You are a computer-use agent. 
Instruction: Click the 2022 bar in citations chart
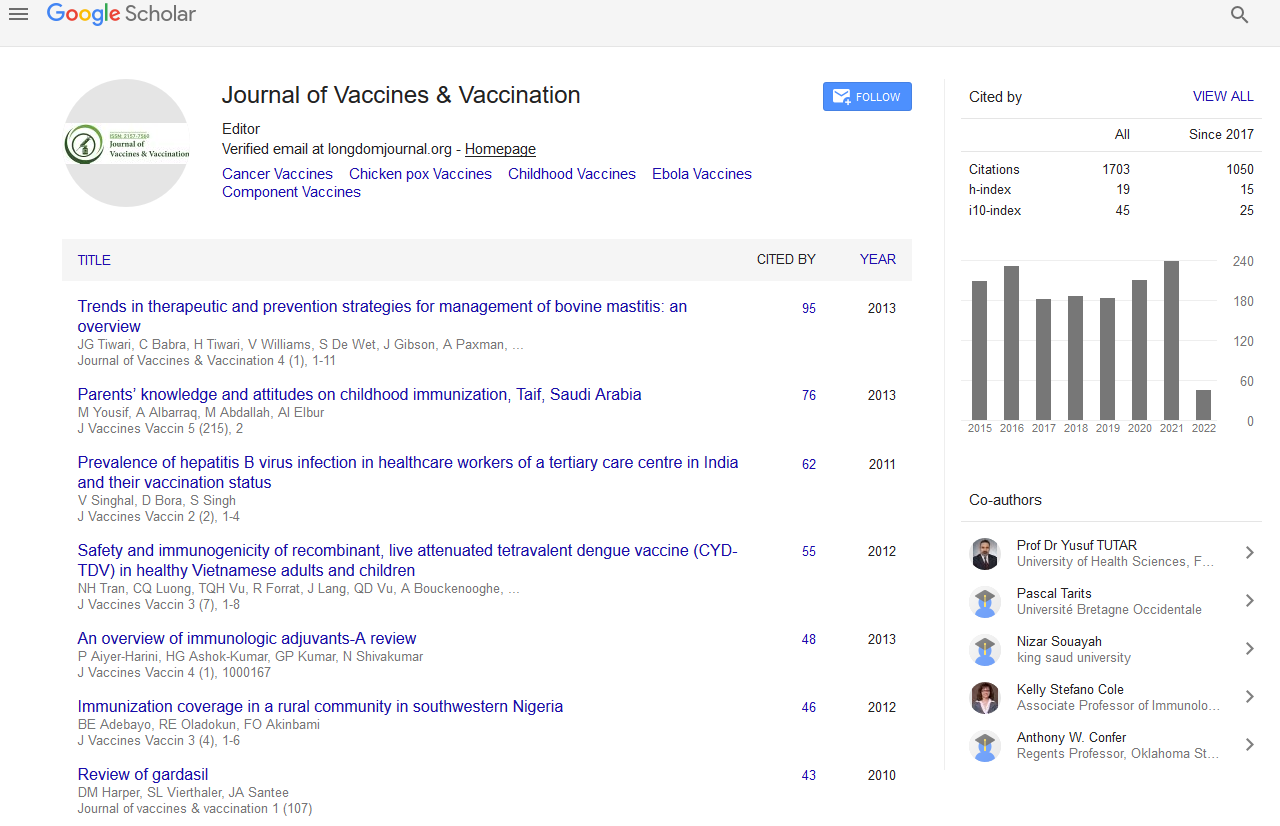click(x=1203, y=405)
